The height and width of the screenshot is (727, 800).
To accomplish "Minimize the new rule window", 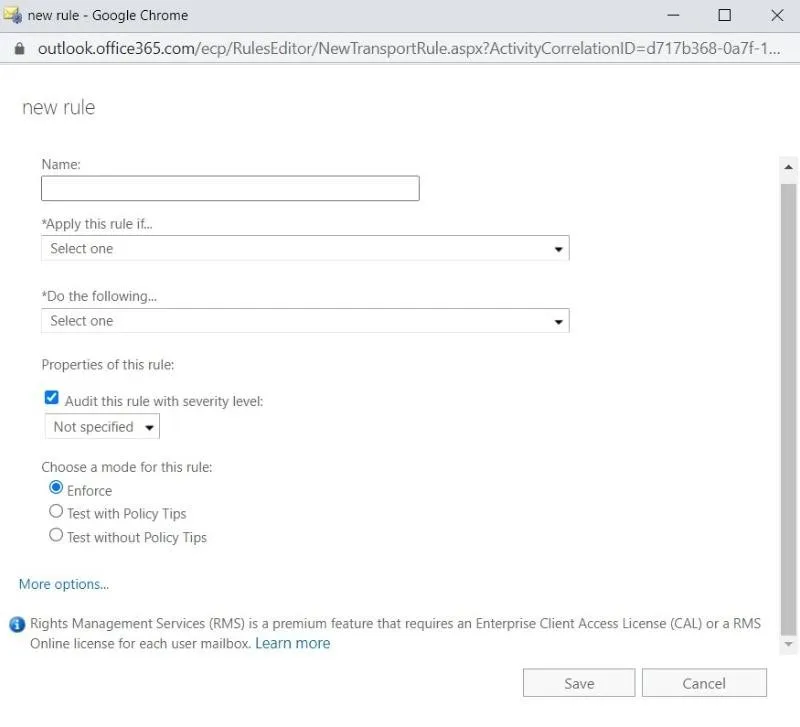I will click(671, 15).
